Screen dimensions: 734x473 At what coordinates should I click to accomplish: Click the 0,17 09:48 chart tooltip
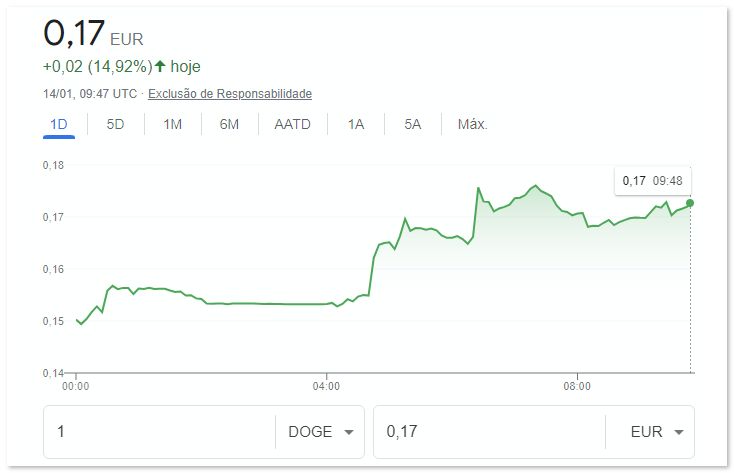point(652,181)
